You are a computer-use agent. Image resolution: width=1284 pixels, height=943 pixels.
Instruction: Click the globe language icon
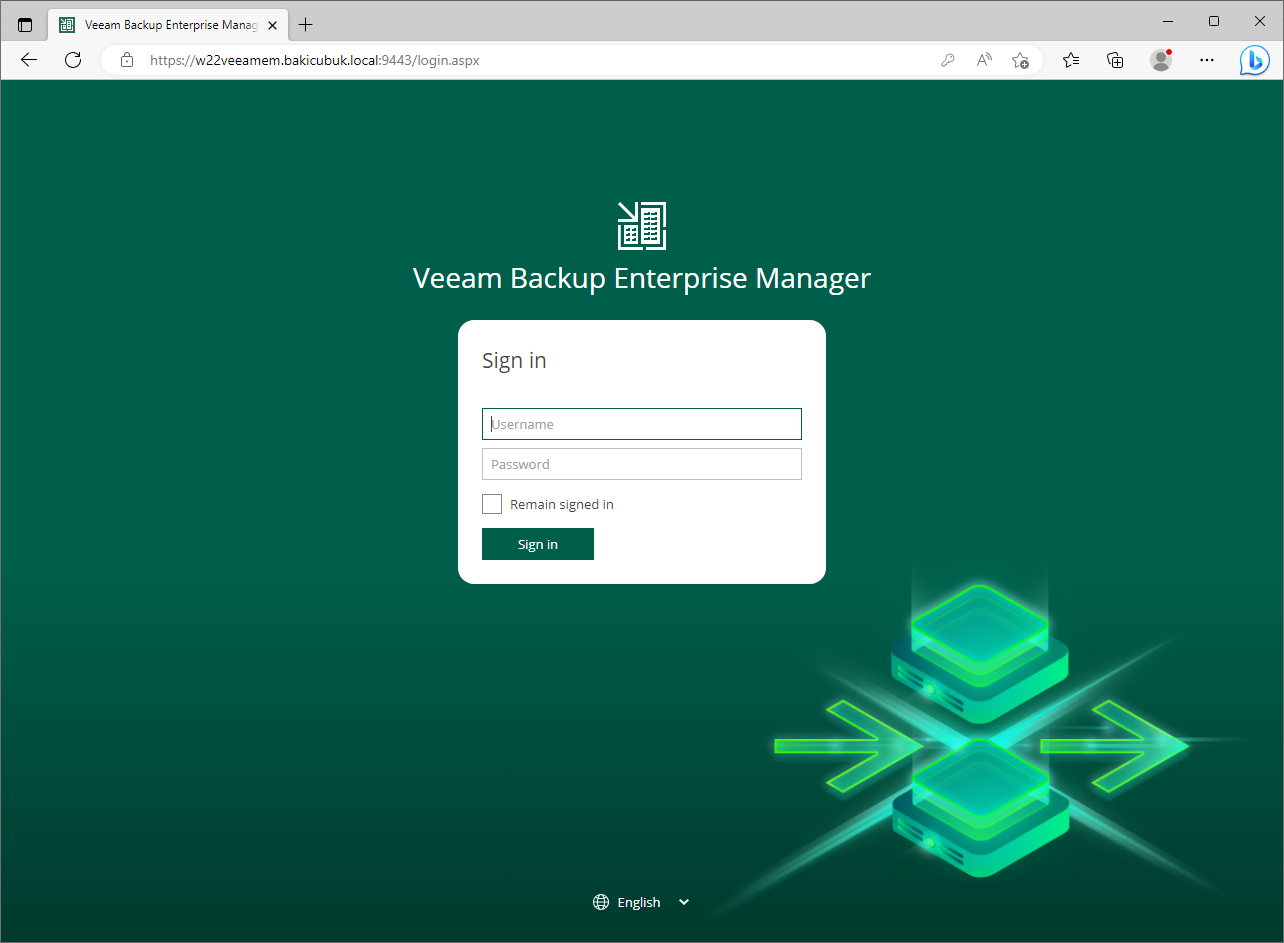(x=601, y=902)
